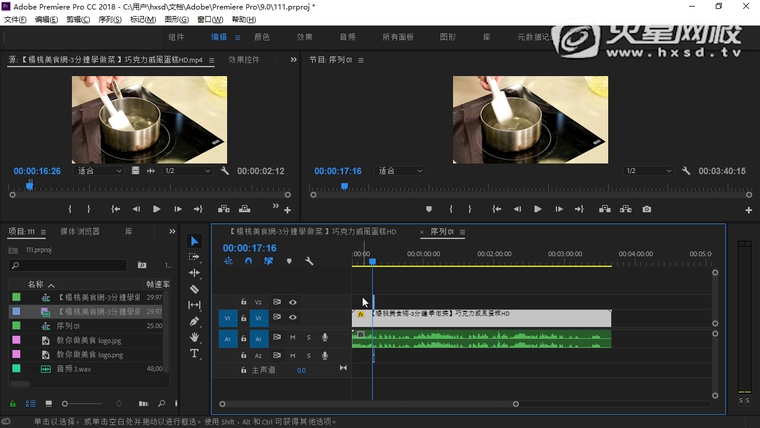This screenshot has height=428, width=760.
Task: Select the Type tool
Action: 194,353
